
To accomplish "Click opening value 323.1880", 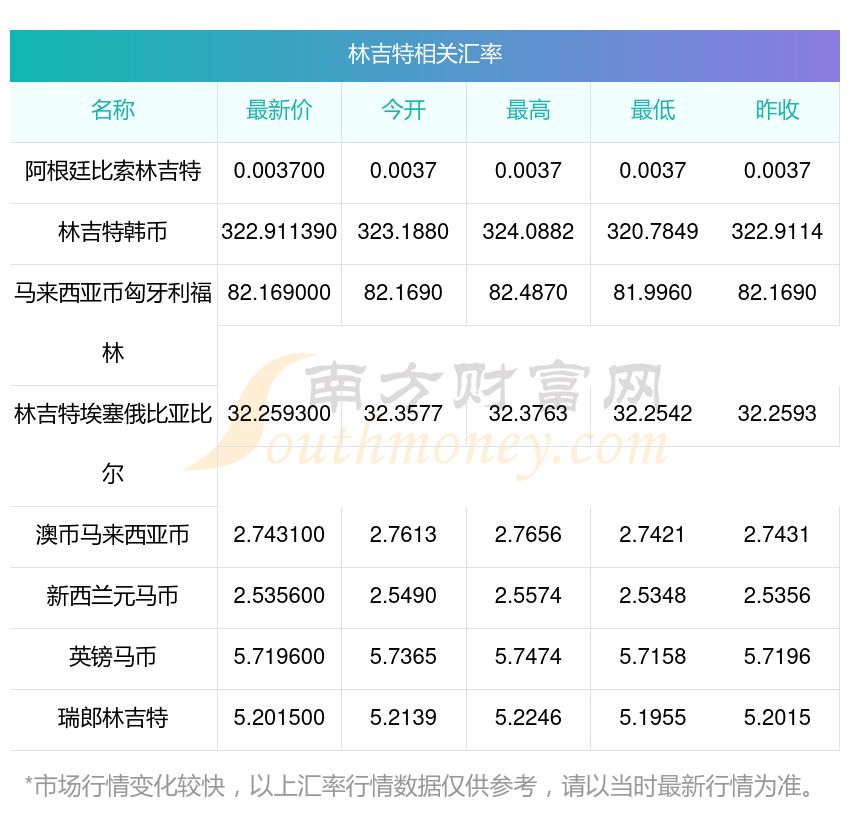I will click(x=403, y=232).
